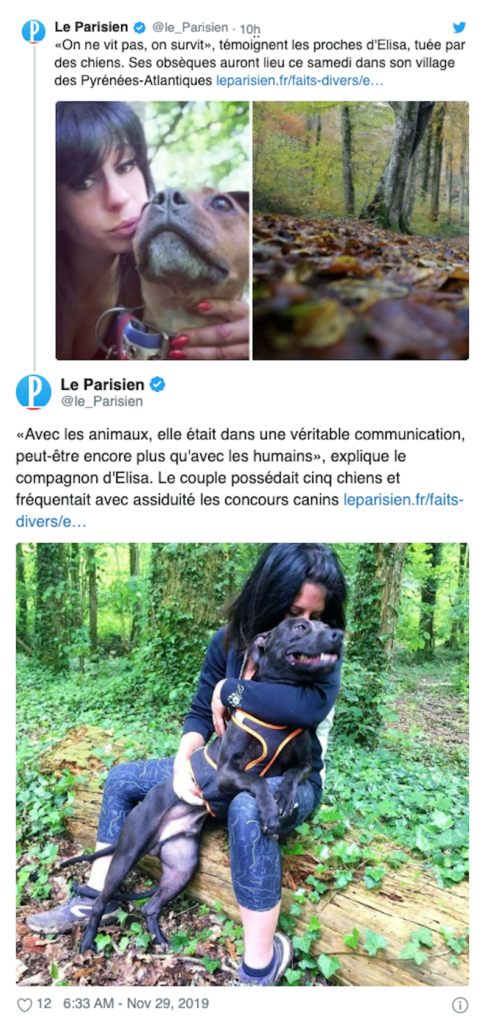
Task: Like the tweet with the heart icon
Action: (x=24, y=1004)
